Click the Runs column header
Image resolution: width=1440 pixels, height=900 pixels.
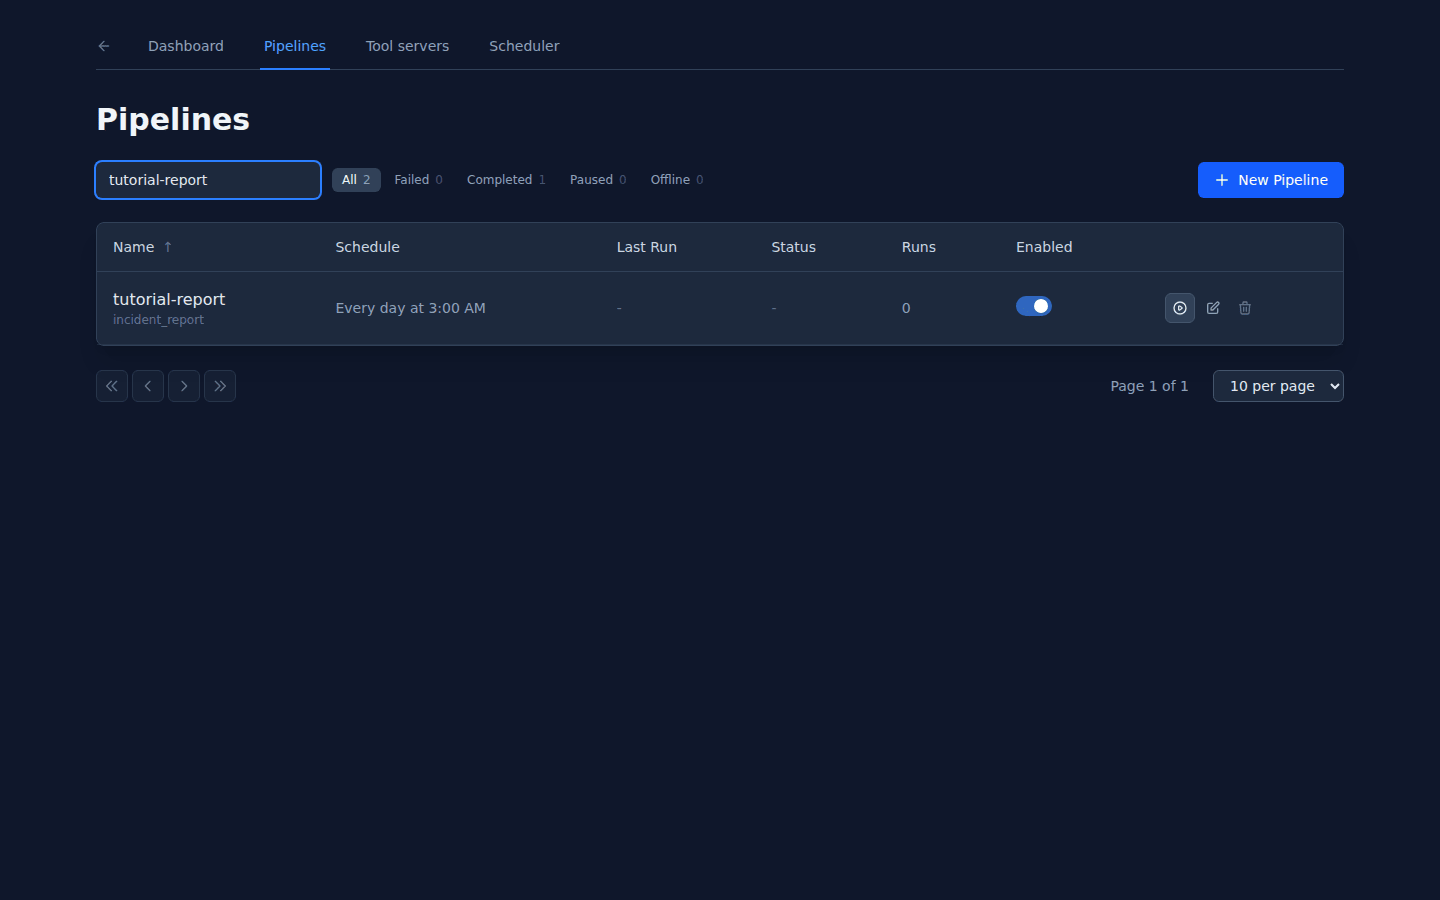pos(918,247)
